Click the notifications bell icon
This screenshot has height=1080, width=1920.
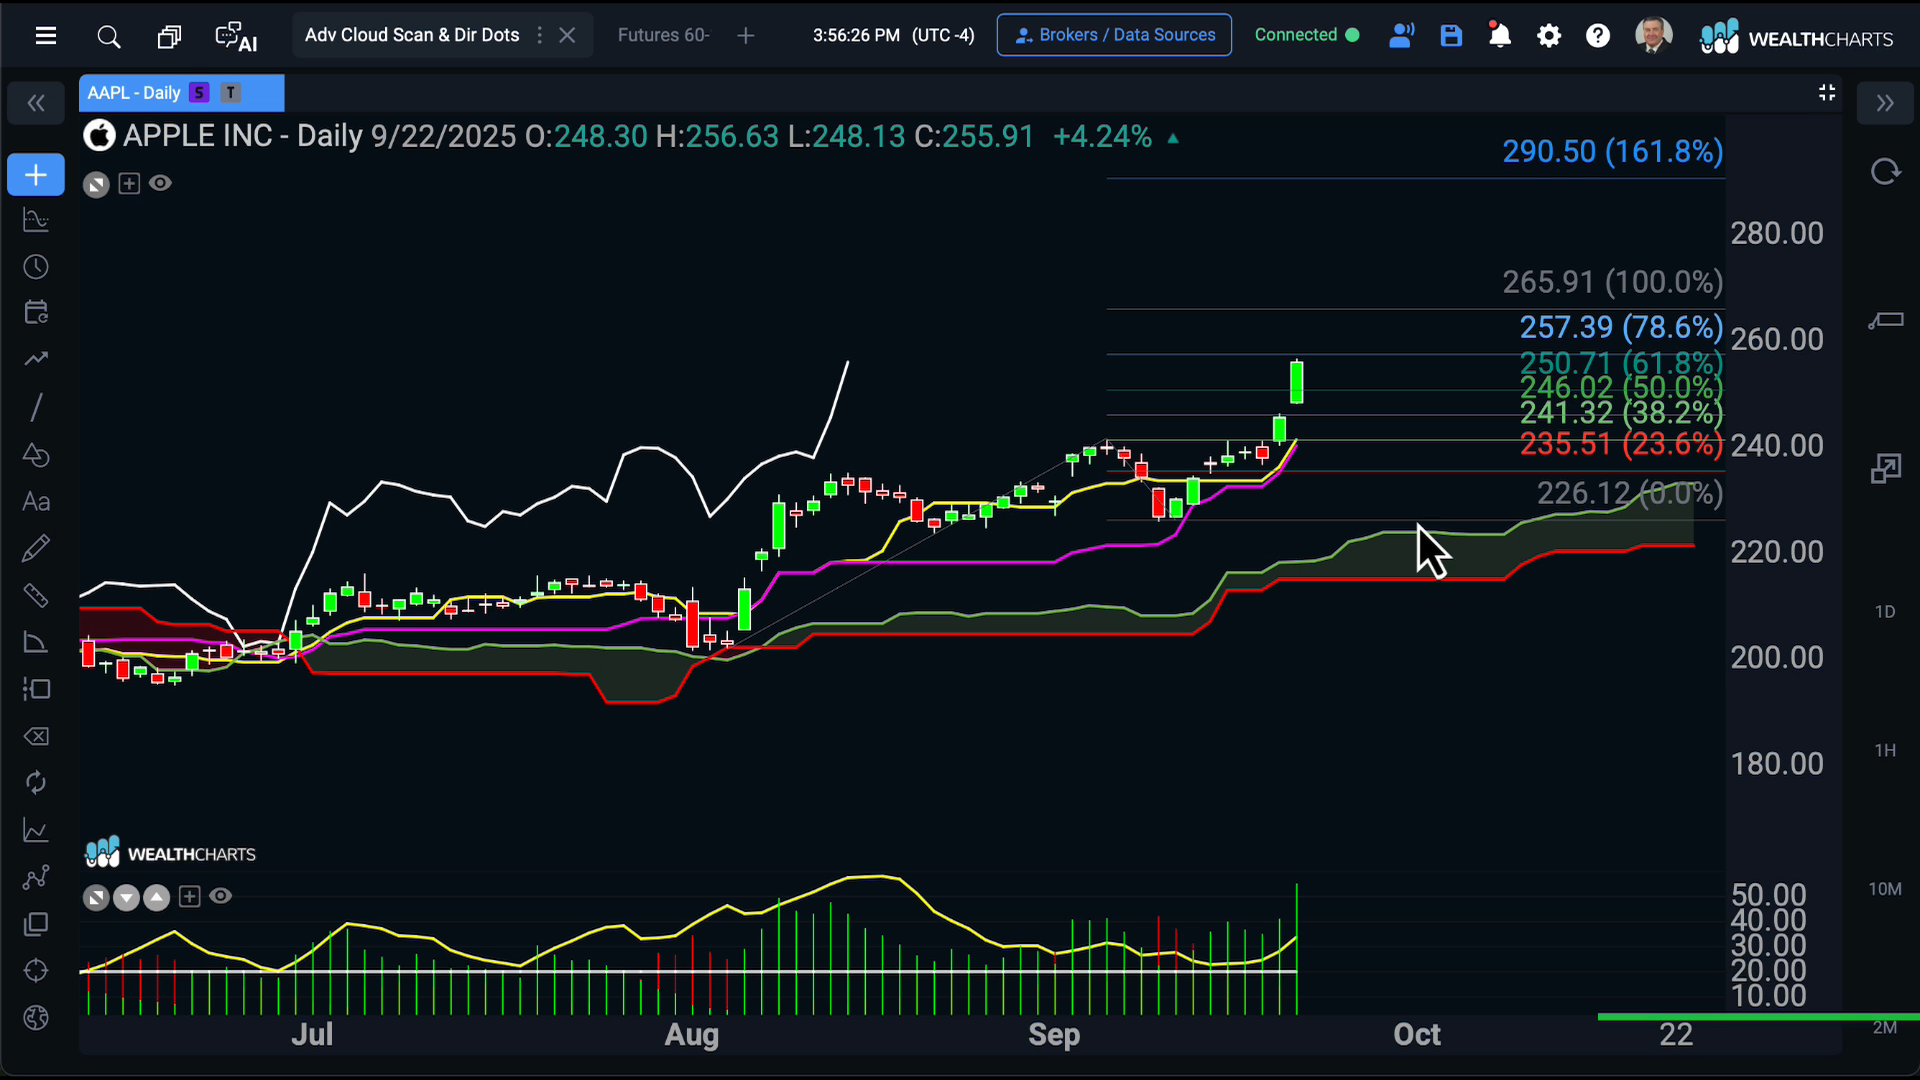tap(1499, 36)
